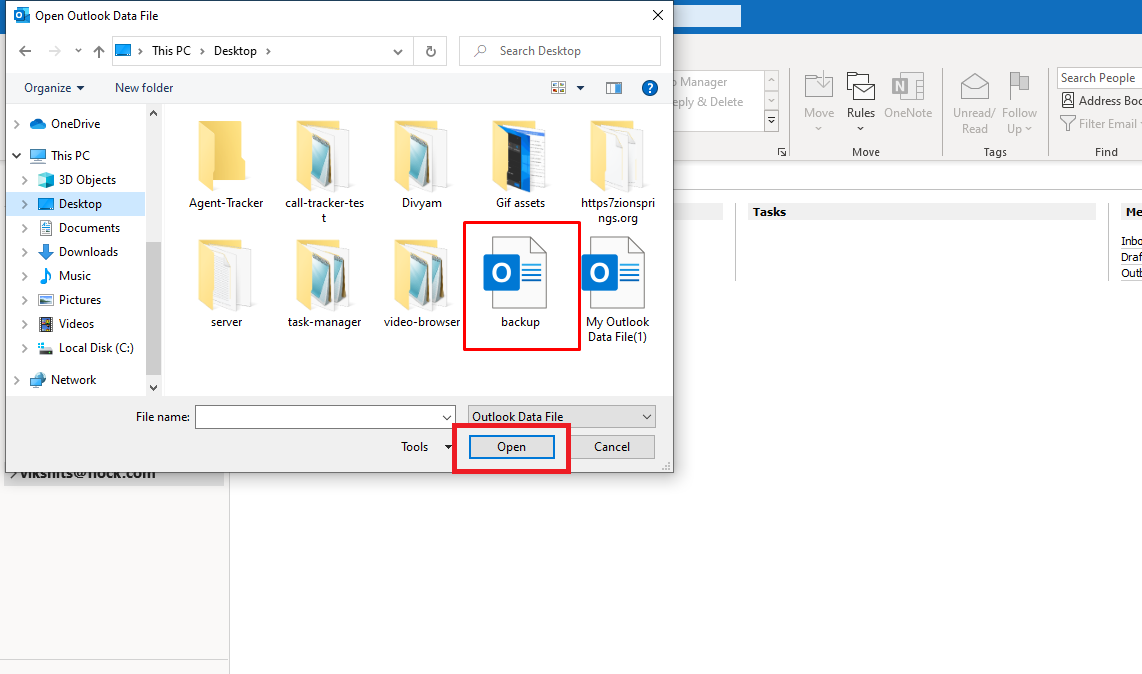This screenshot has width=1142, height=674.
Task: Refresh the Desktop folder listing
Action: [x=430, y=51]
